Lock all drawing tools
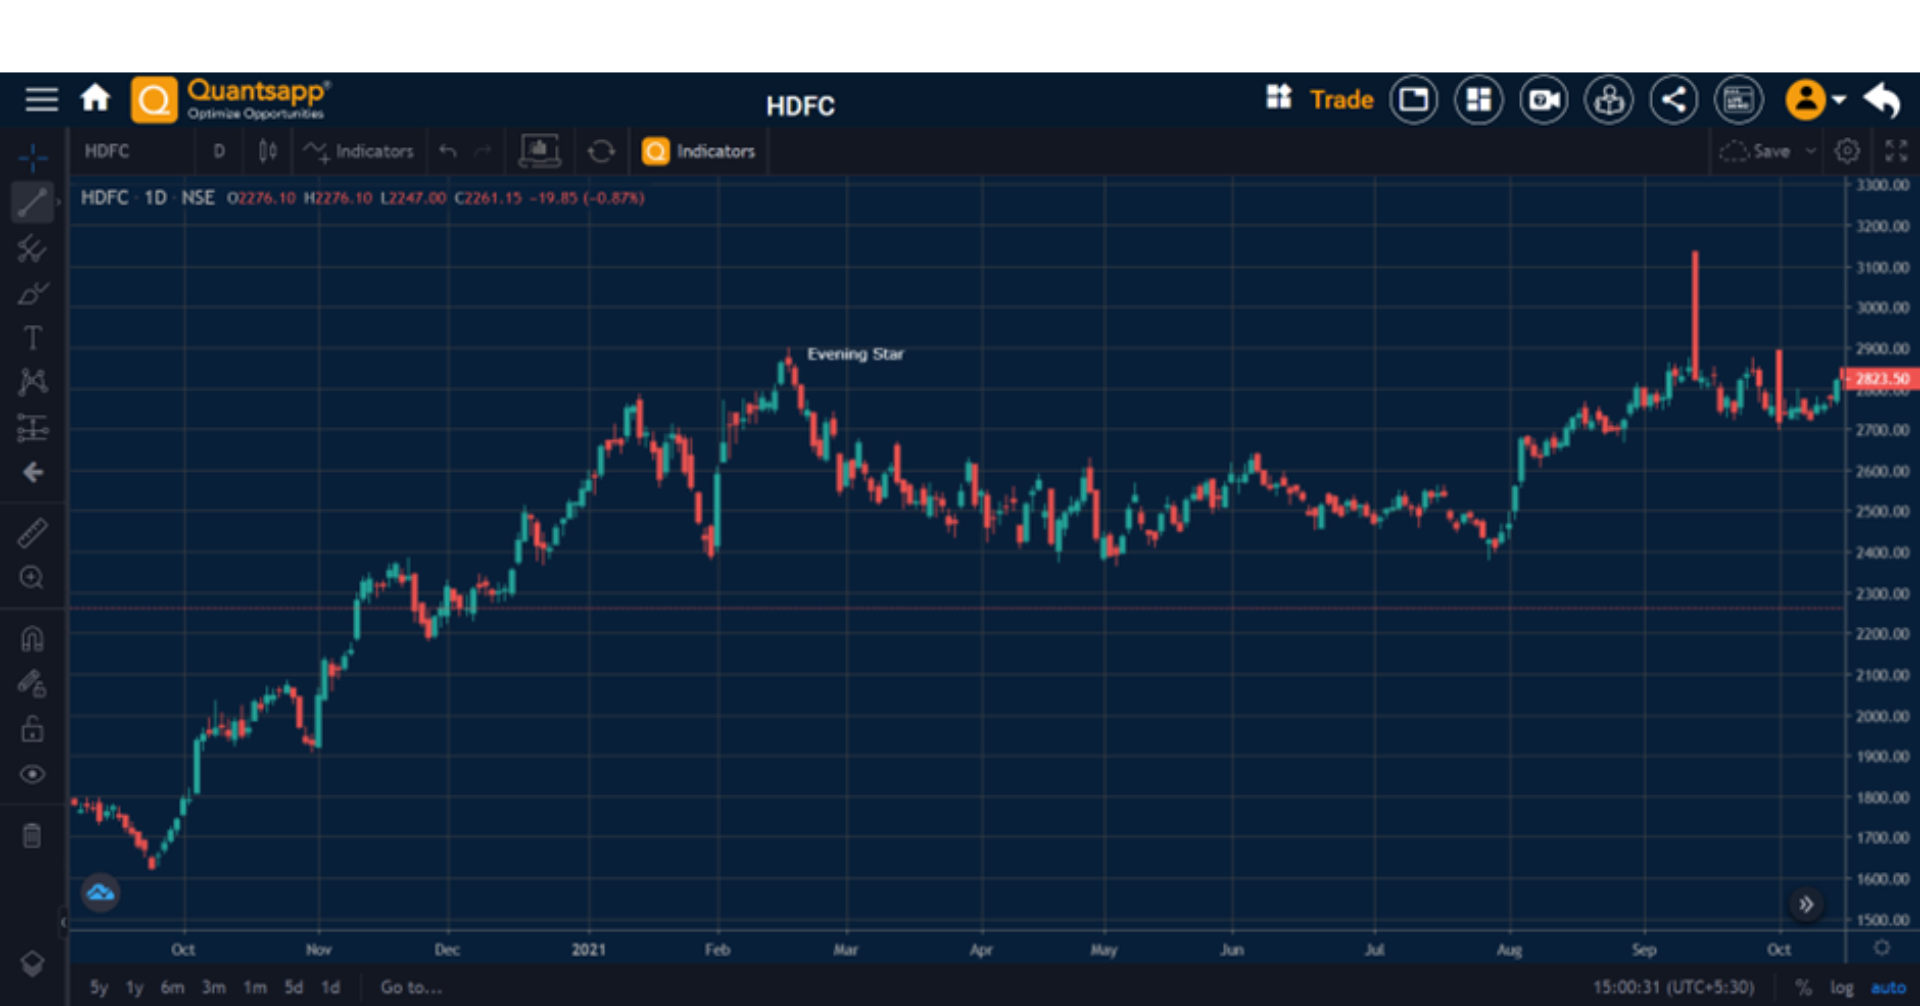The height and width of the screenshot is (1006, 1920). [x=33, y=729]
